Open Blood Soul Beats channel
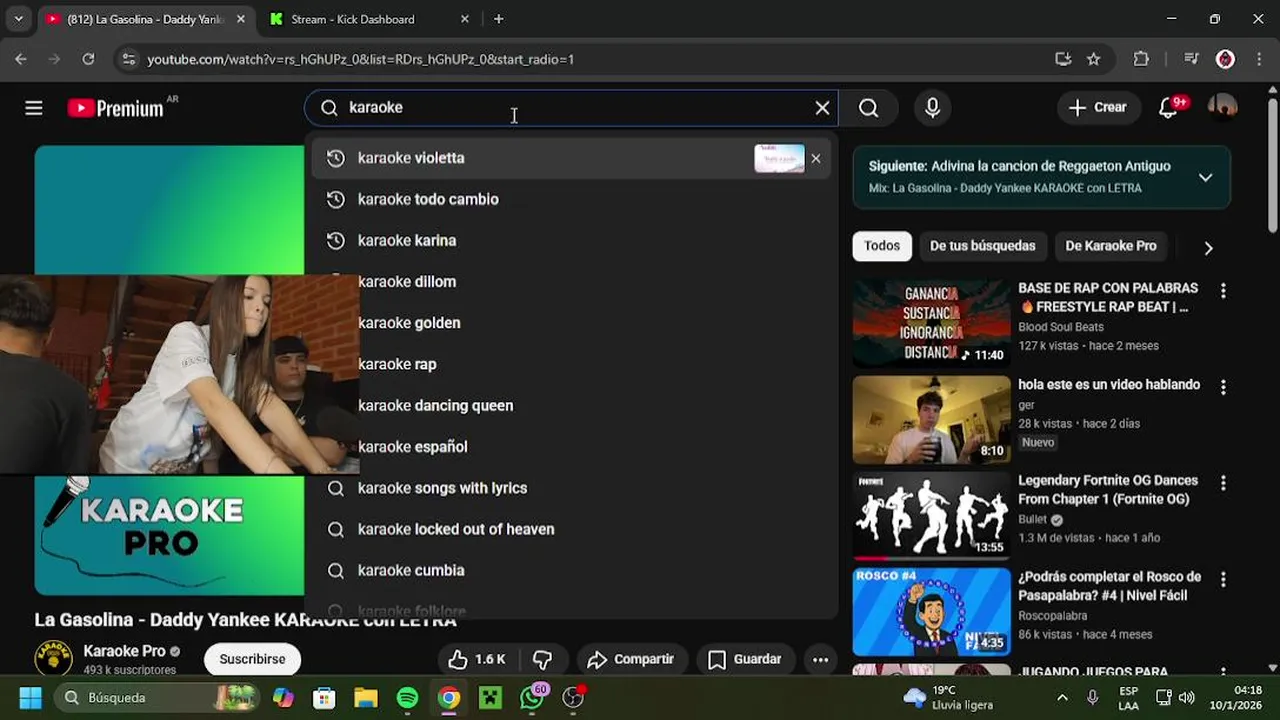The height and width of the screenshot is (720, 1280). click(x=1061, y=327)
